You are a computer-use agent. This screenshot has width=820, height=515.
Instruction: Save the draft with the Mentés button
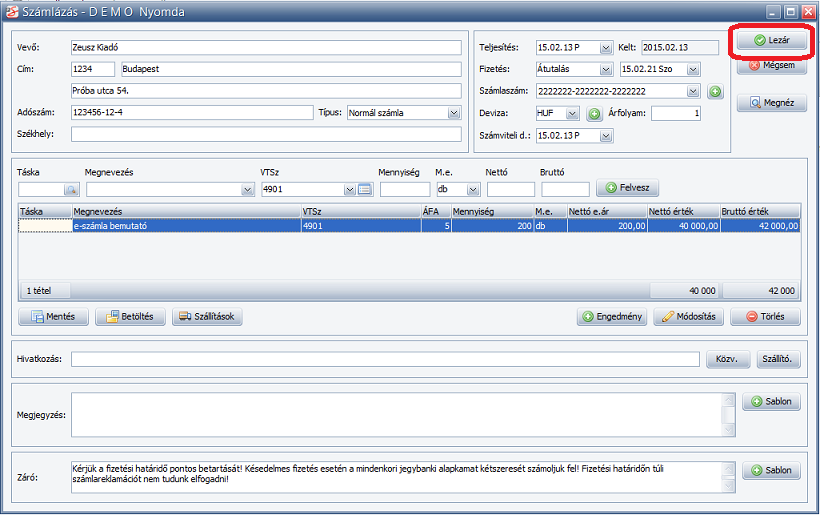tap(53, 316)
